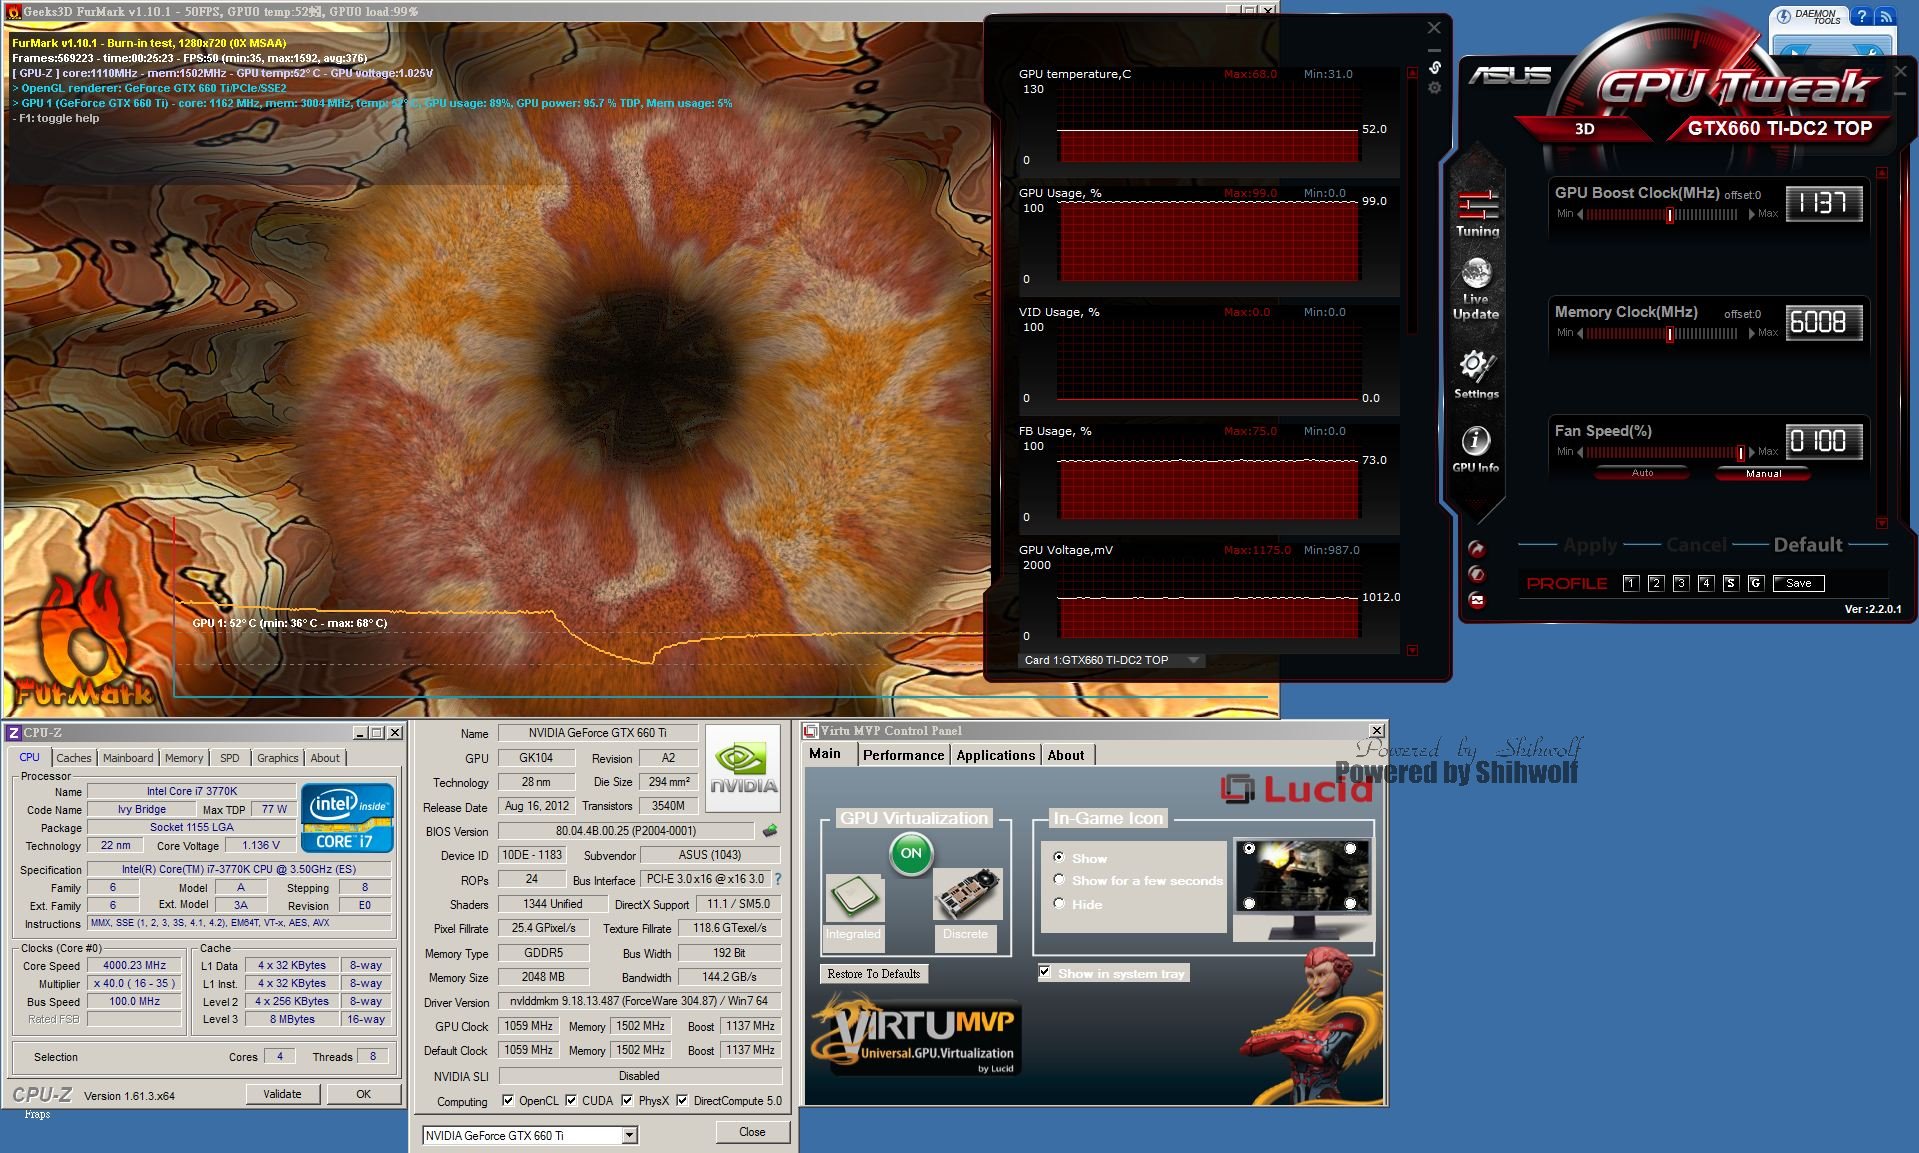Click the Daemon Tools gadget RSS icon
1919x1153 pixels.
(x=1884, y=16)
